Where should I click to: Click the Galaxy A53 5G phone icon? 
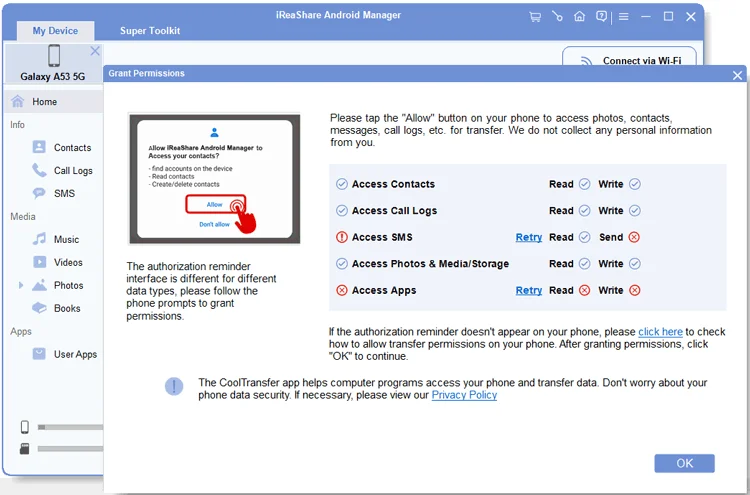(54, 55)
